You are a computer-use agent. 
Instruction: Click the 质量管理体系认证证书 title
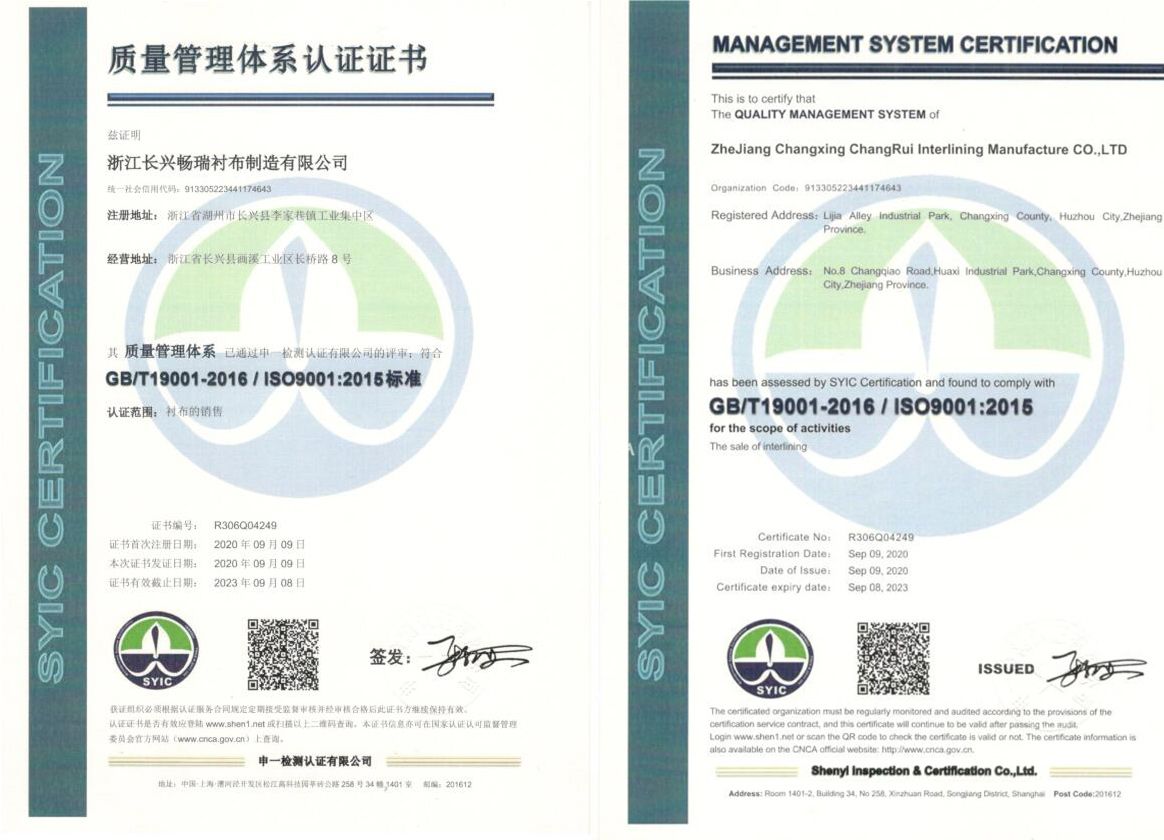click(x=267, y=60)
